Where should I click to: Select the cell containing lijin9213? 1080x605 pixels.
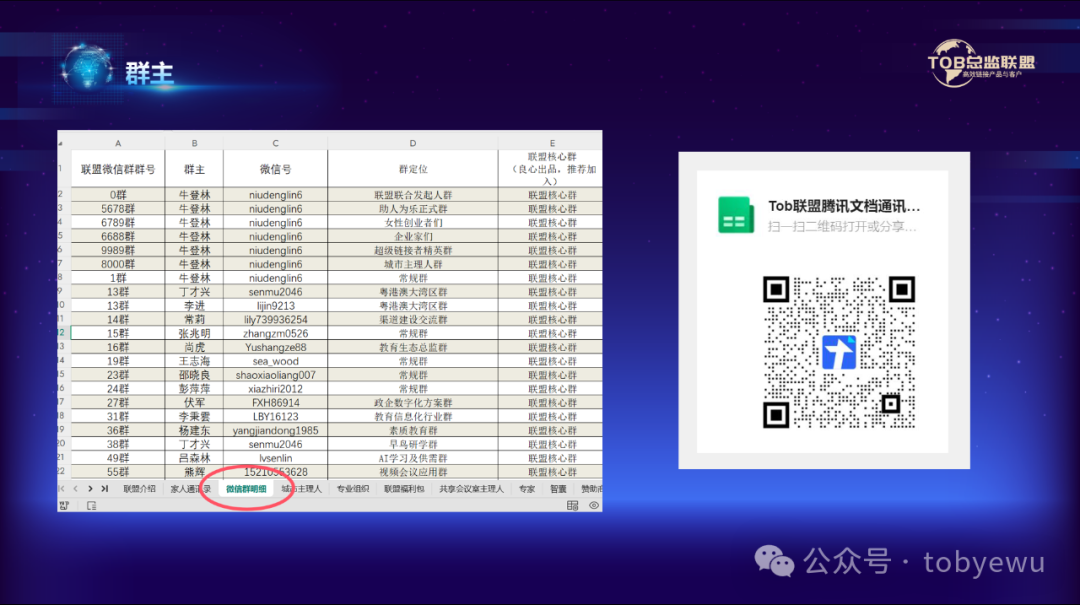point(276,306)
